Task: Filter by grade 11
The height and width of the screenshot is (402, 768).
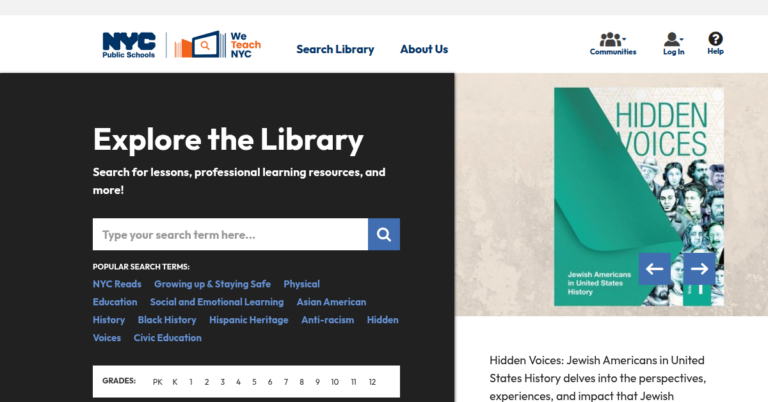Action: (x=354, y=382)
